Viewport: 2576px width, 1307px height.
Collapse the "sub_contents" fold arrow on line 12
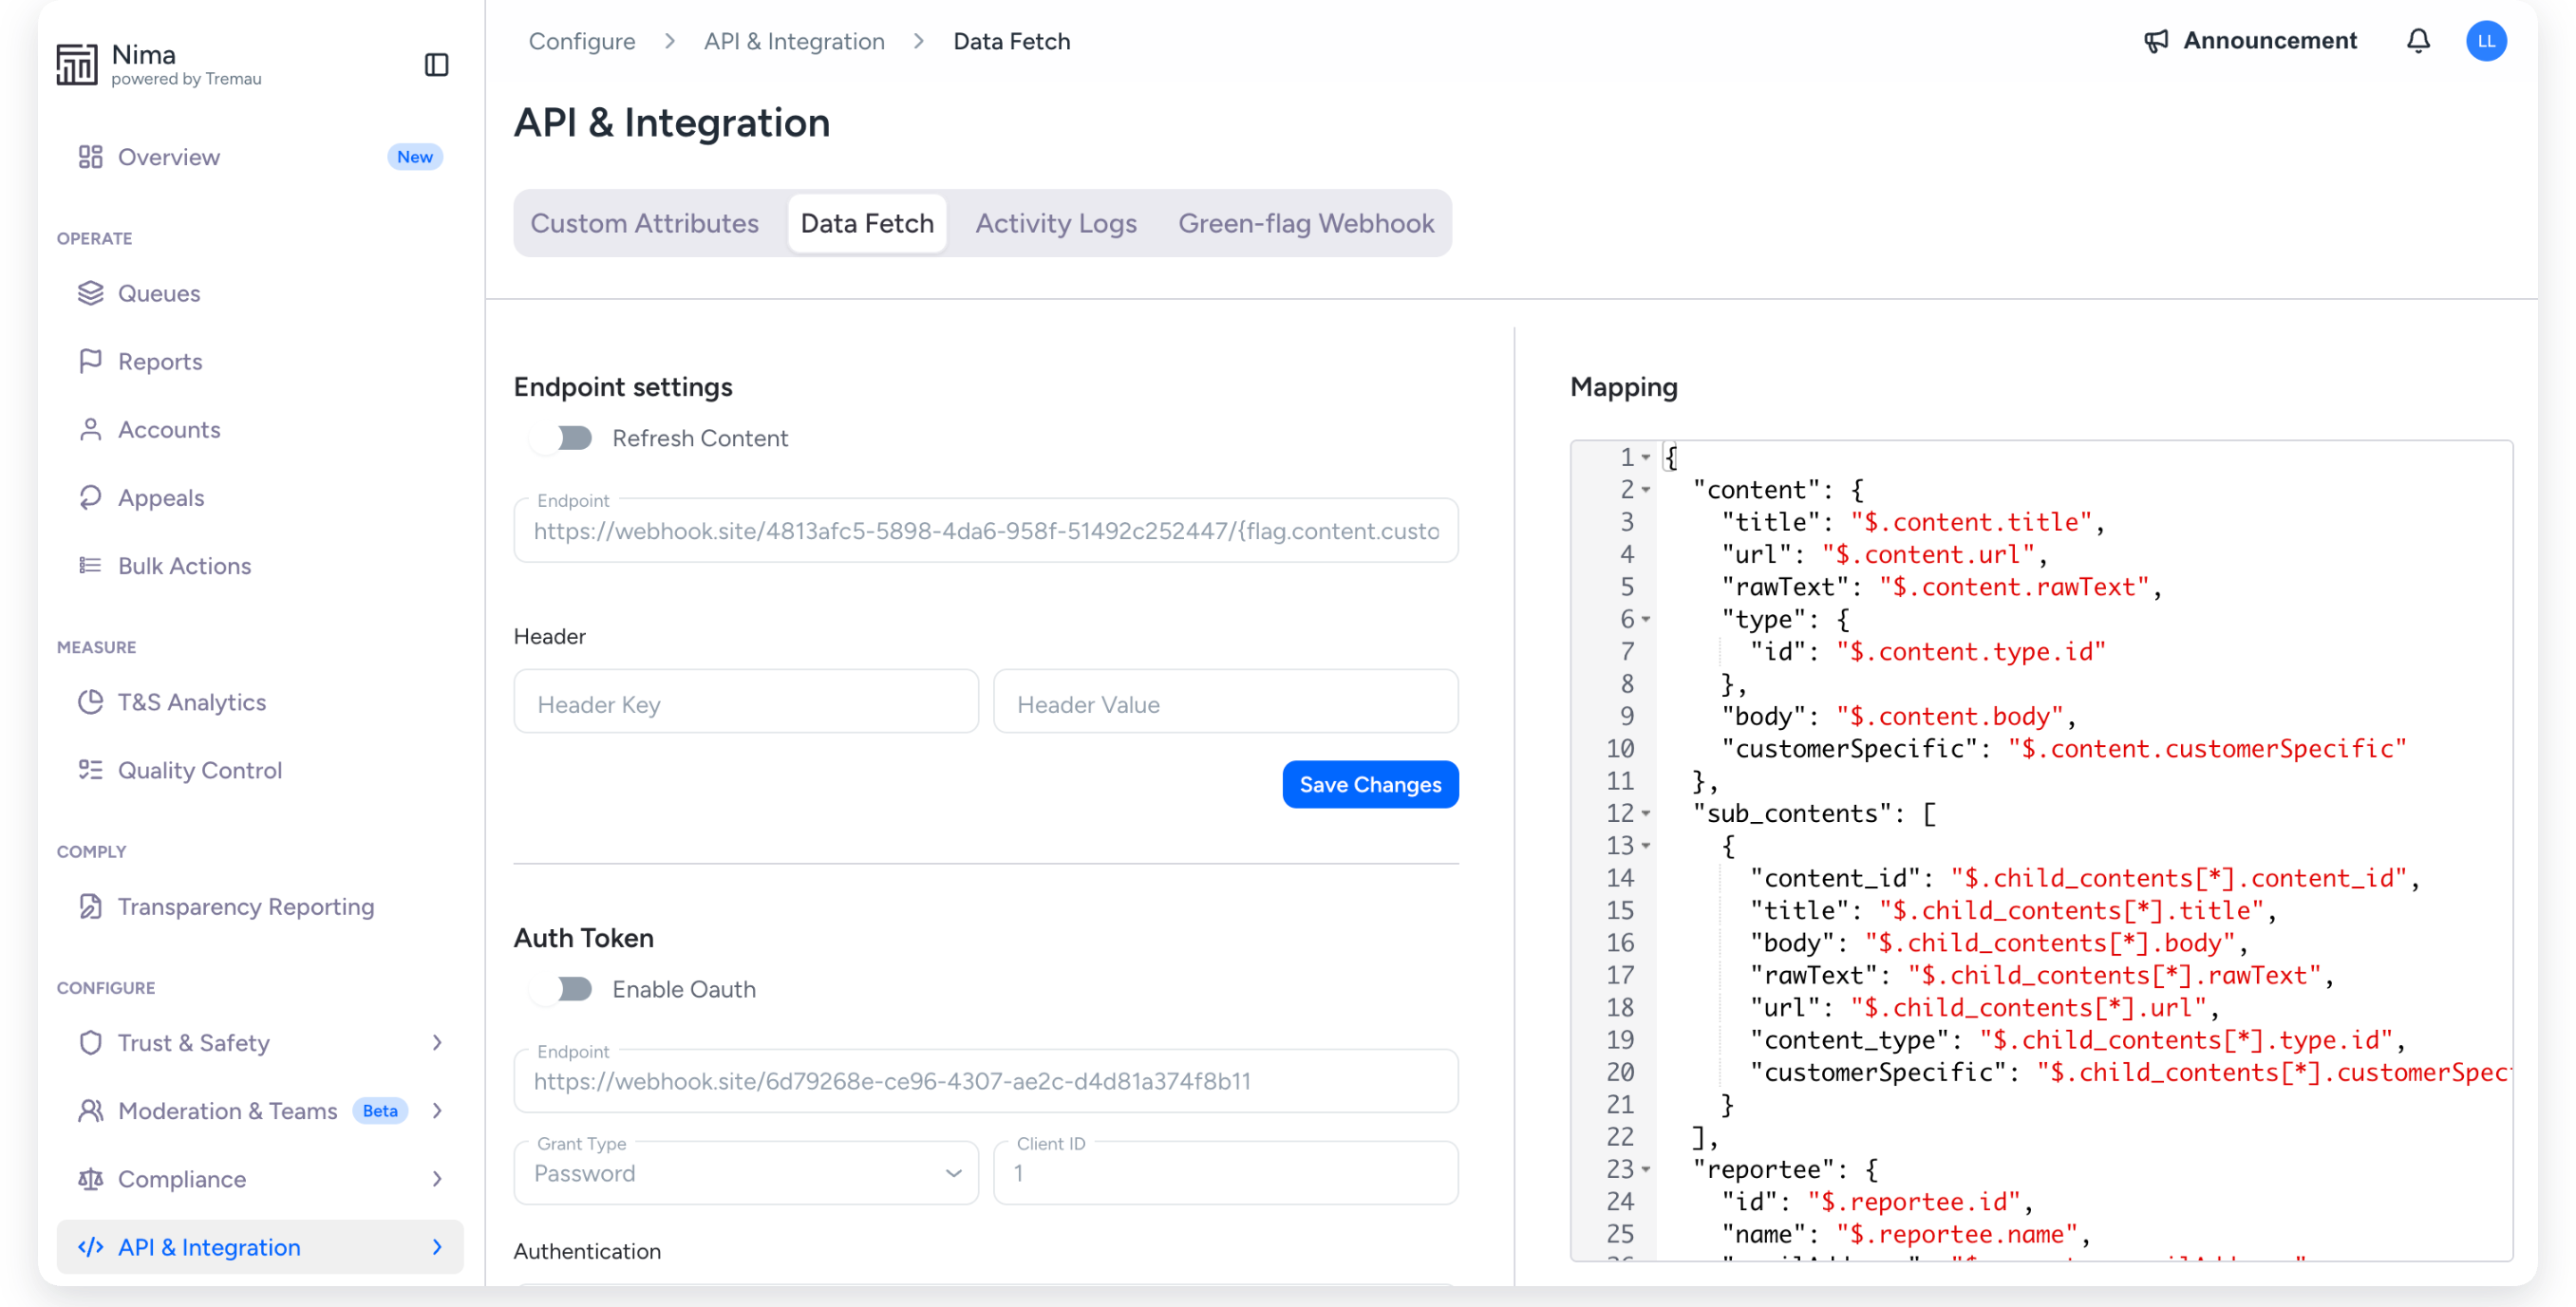click(x=1645, y=813)
